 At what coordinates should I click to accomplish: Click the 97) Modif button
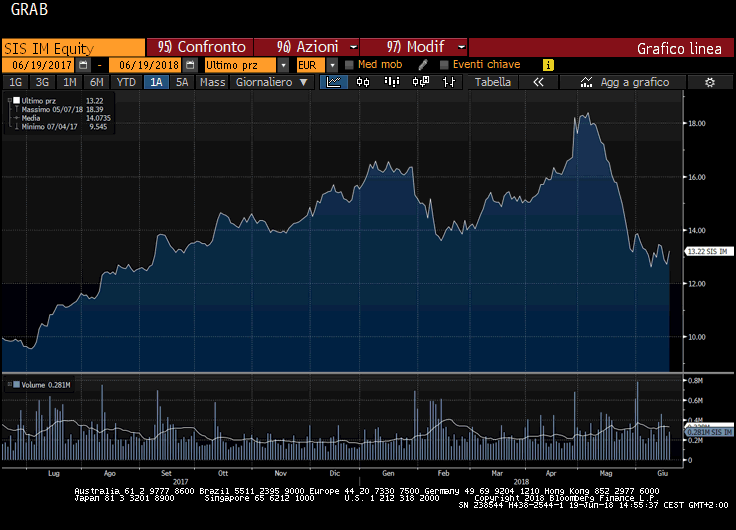(x=414, y=47)
